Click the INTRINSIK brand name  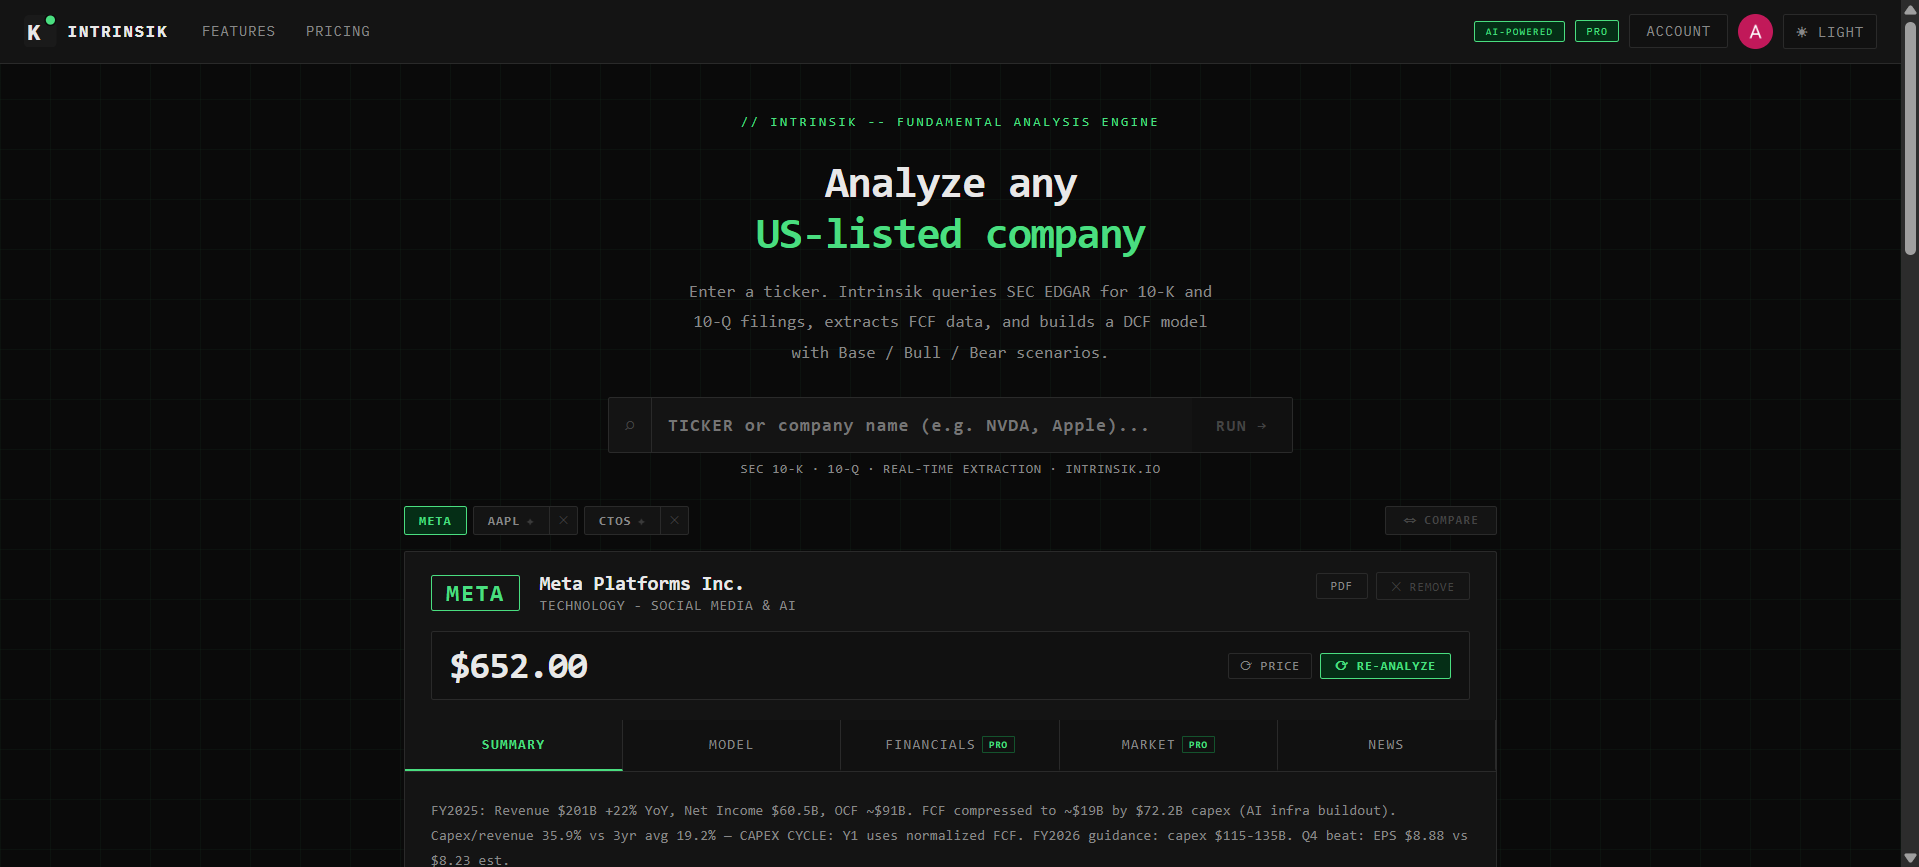117,31
